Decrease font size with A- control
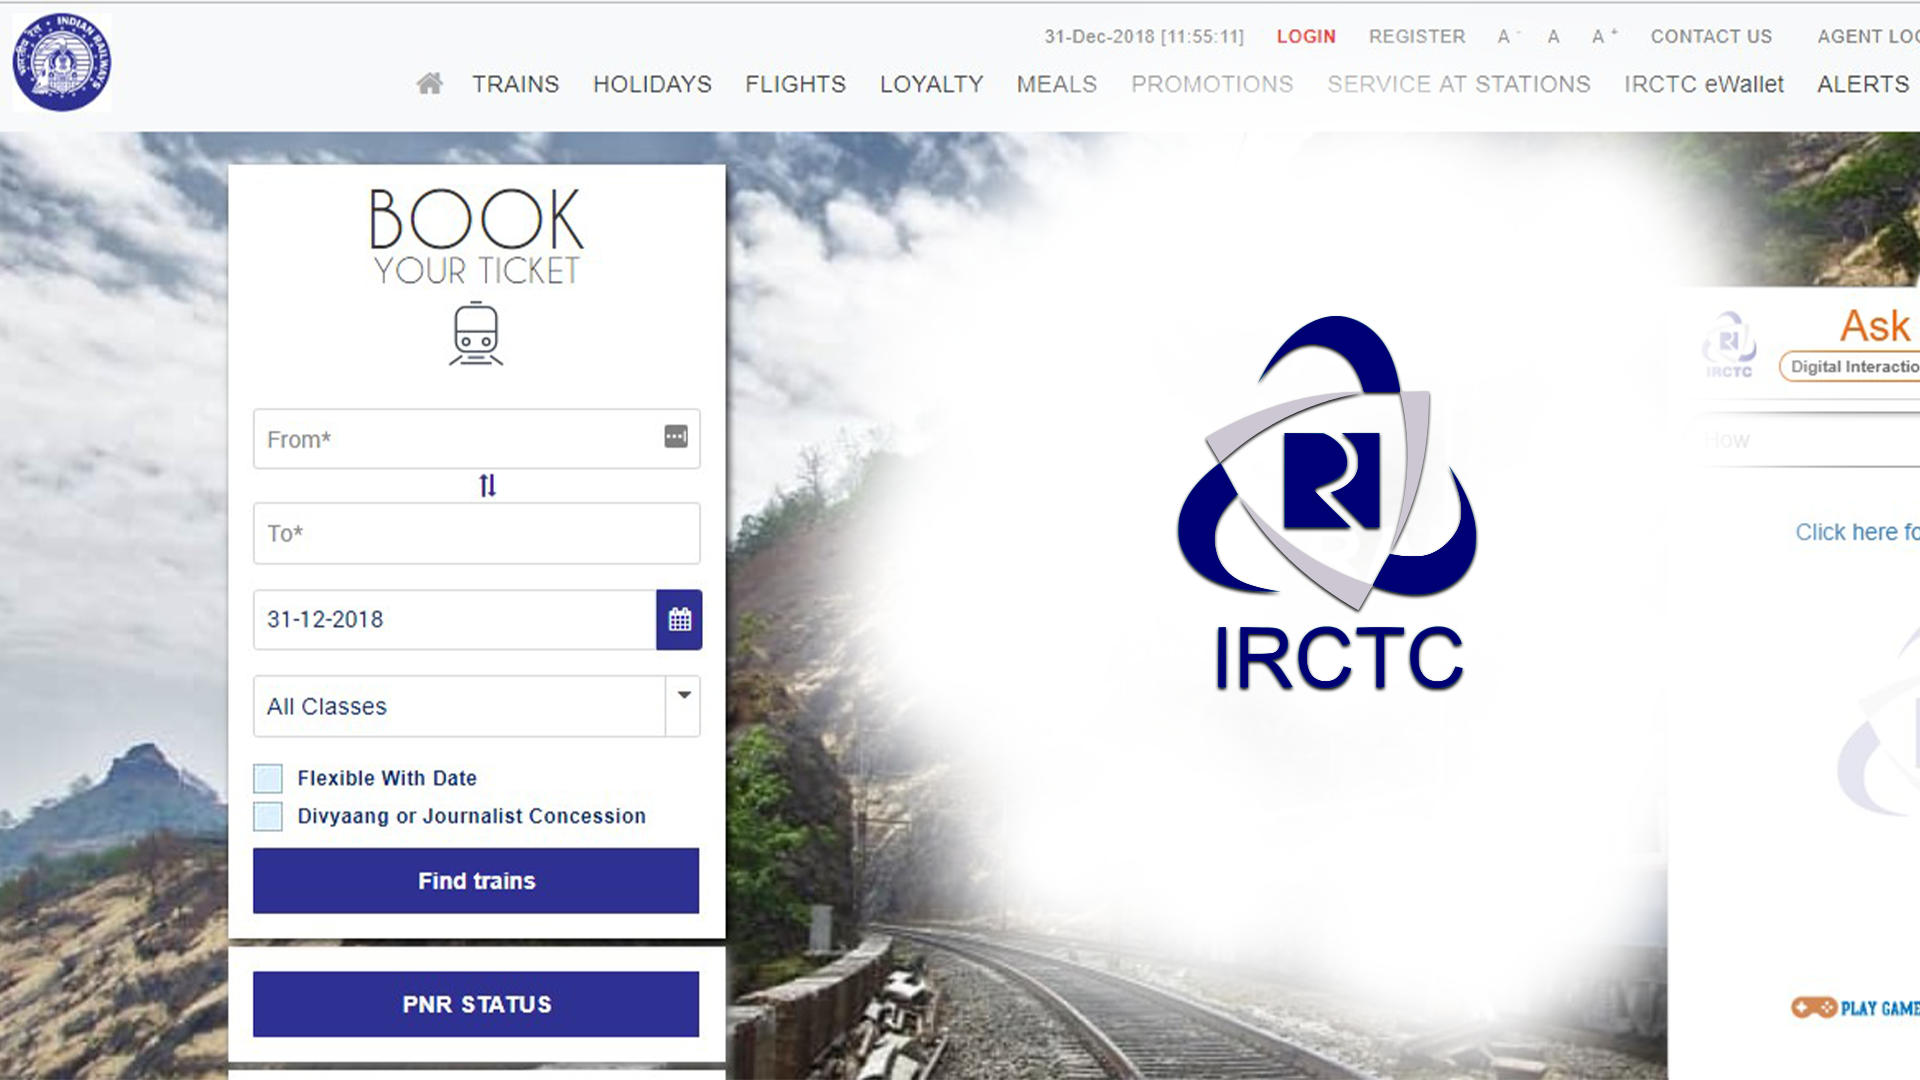1920x1080 pixels. (1508, 37)
